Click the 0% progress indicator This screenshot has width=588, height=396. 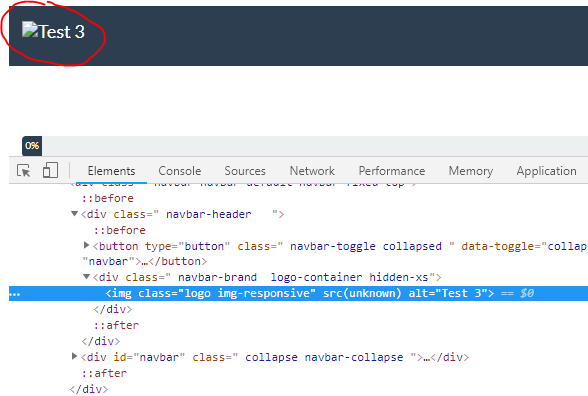32,146
